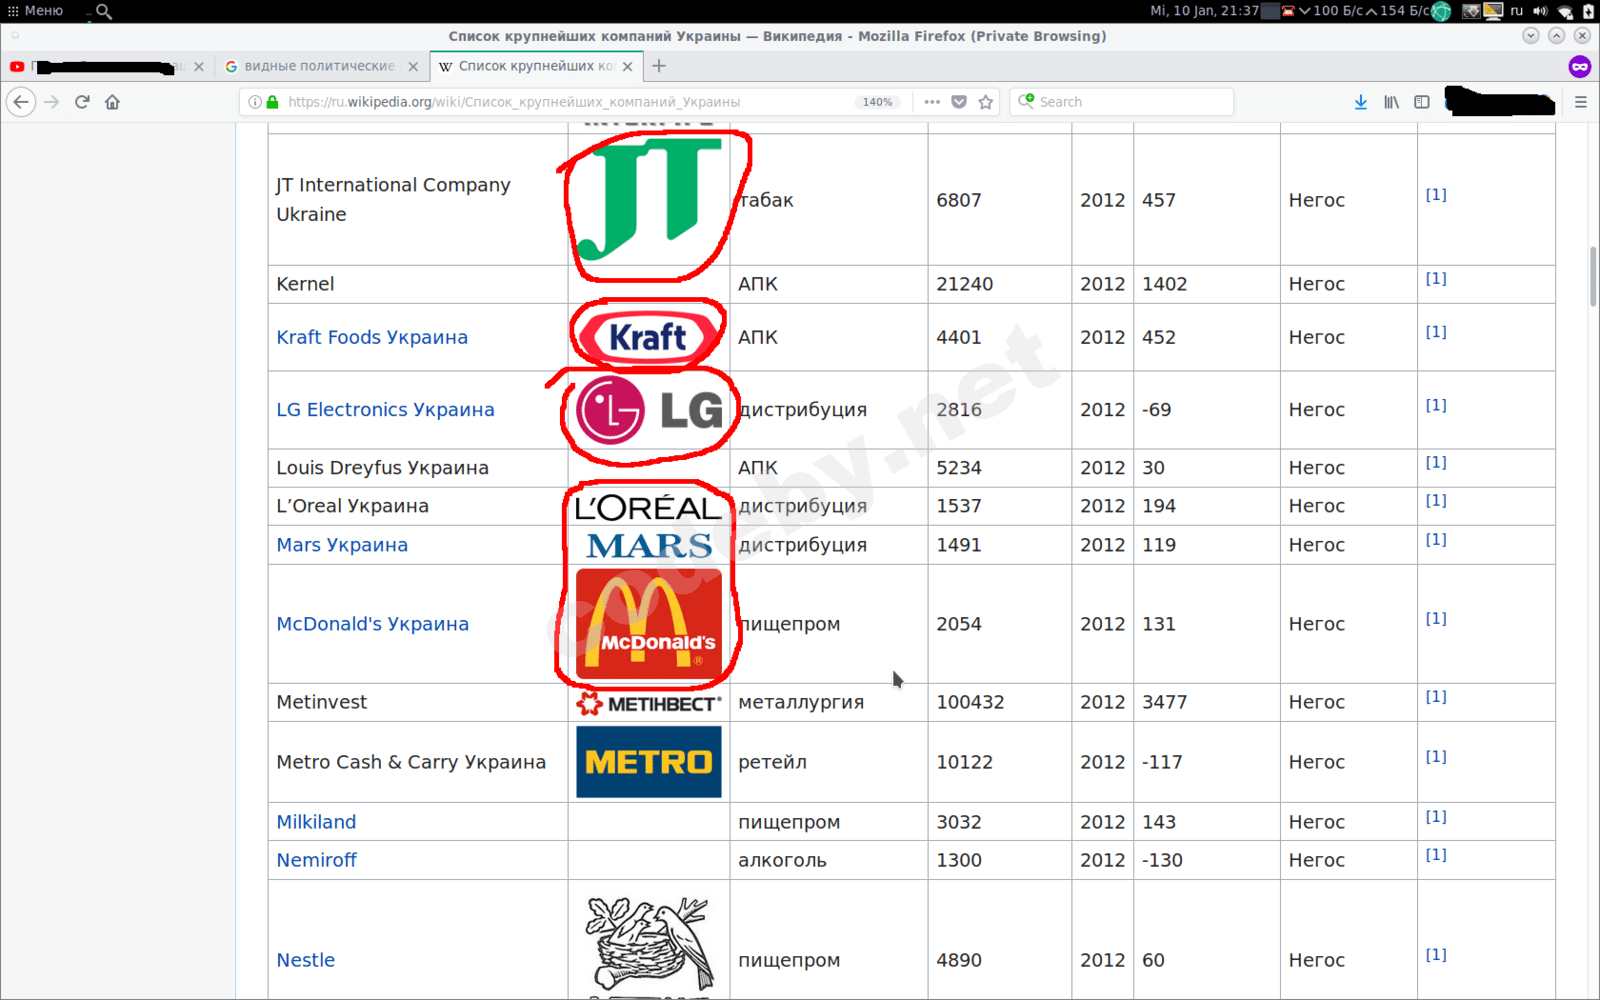The width and height of the screenshot is (1600, 1000).
Task: Reset the 140% zoom level badge
Action: coord(877,102)
